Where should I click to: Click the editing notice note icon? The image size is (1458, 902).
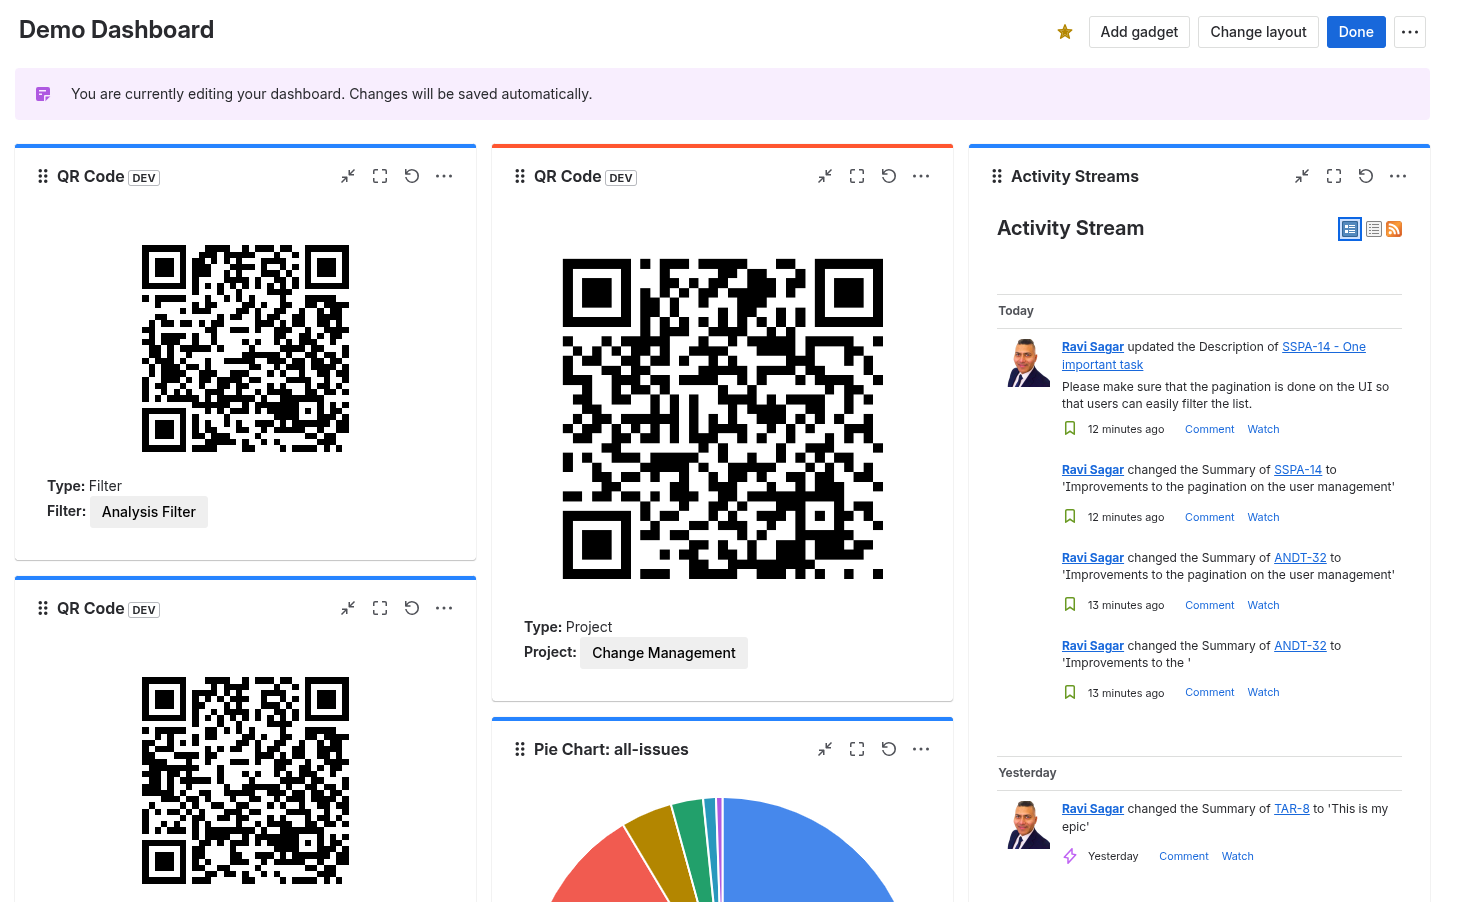43,94
